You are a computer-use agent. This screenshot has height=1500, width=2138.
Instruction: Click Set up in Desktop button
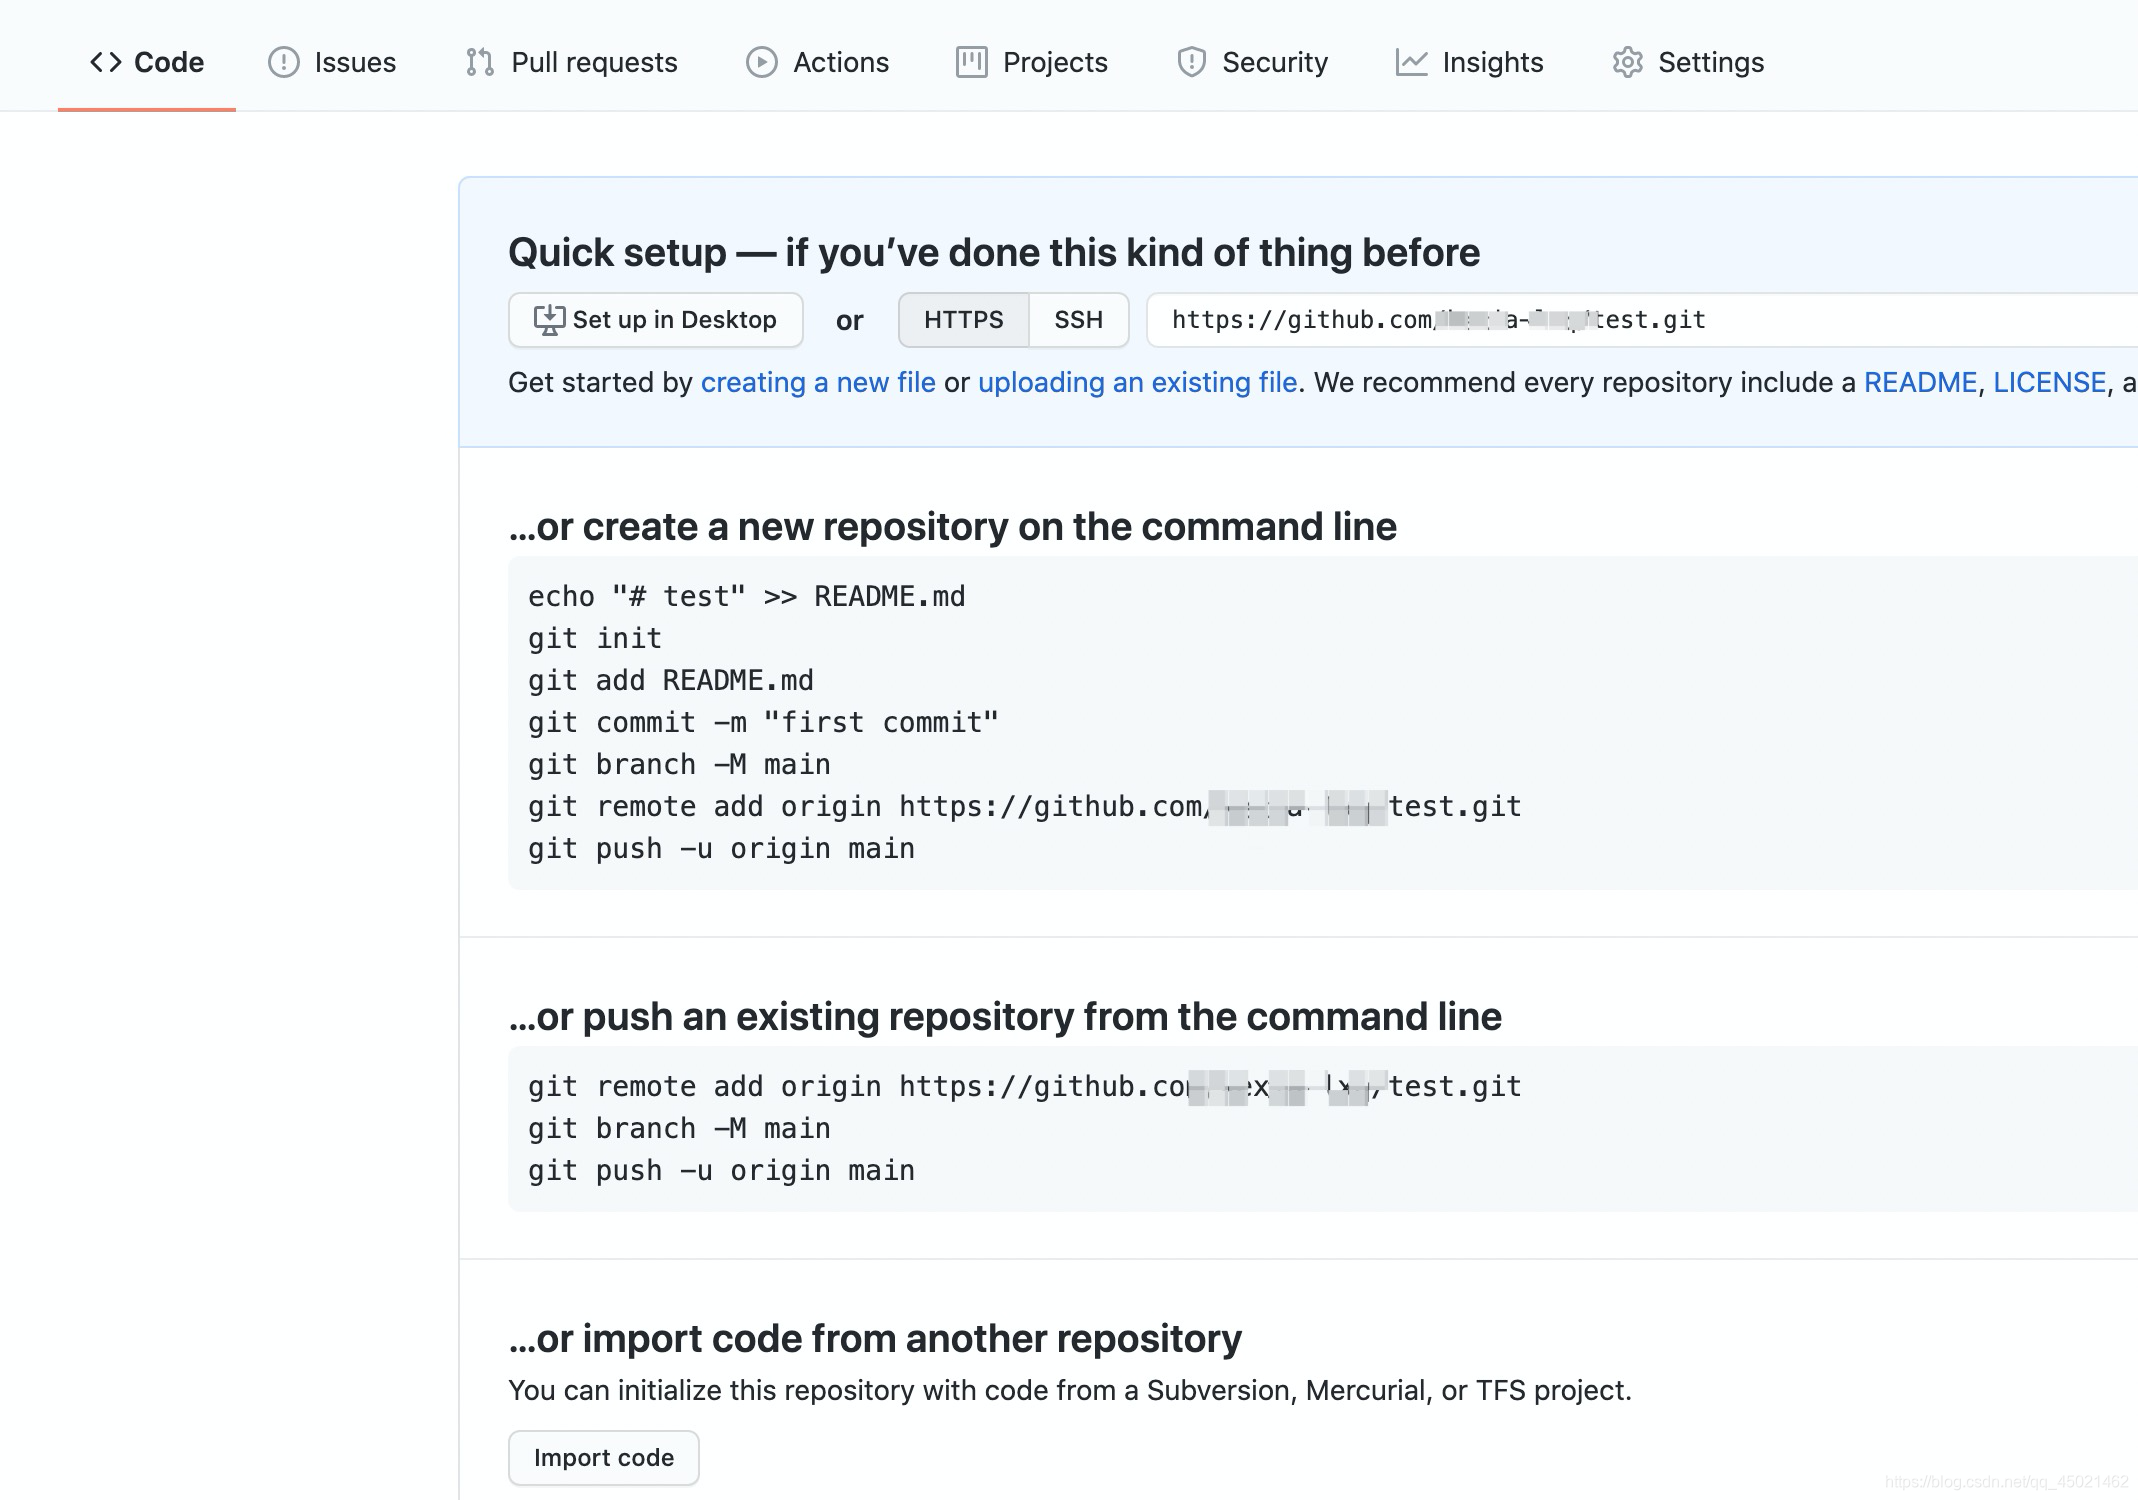[656, 320]
